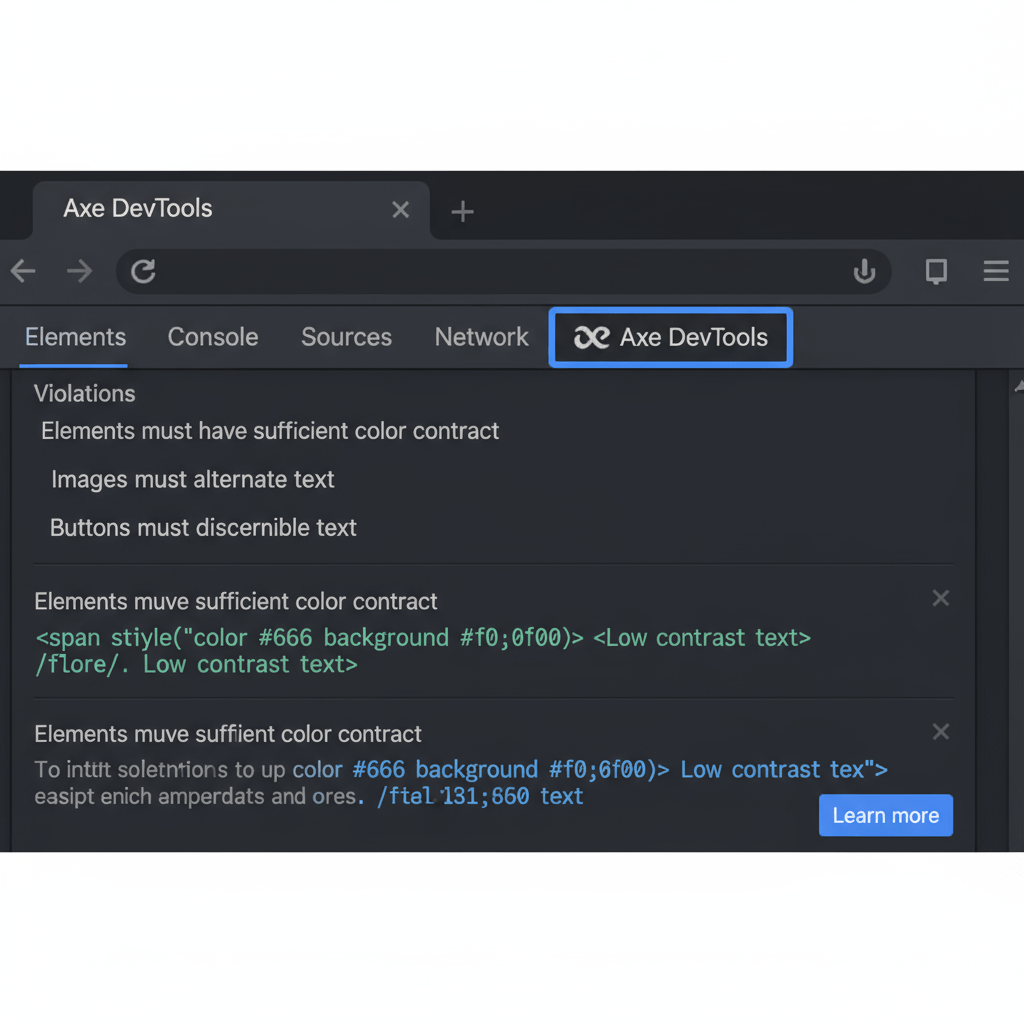Select 'Buttons must discernible text' violation
This screenshot has width=1024, height=1024.
tap(203, 528)
